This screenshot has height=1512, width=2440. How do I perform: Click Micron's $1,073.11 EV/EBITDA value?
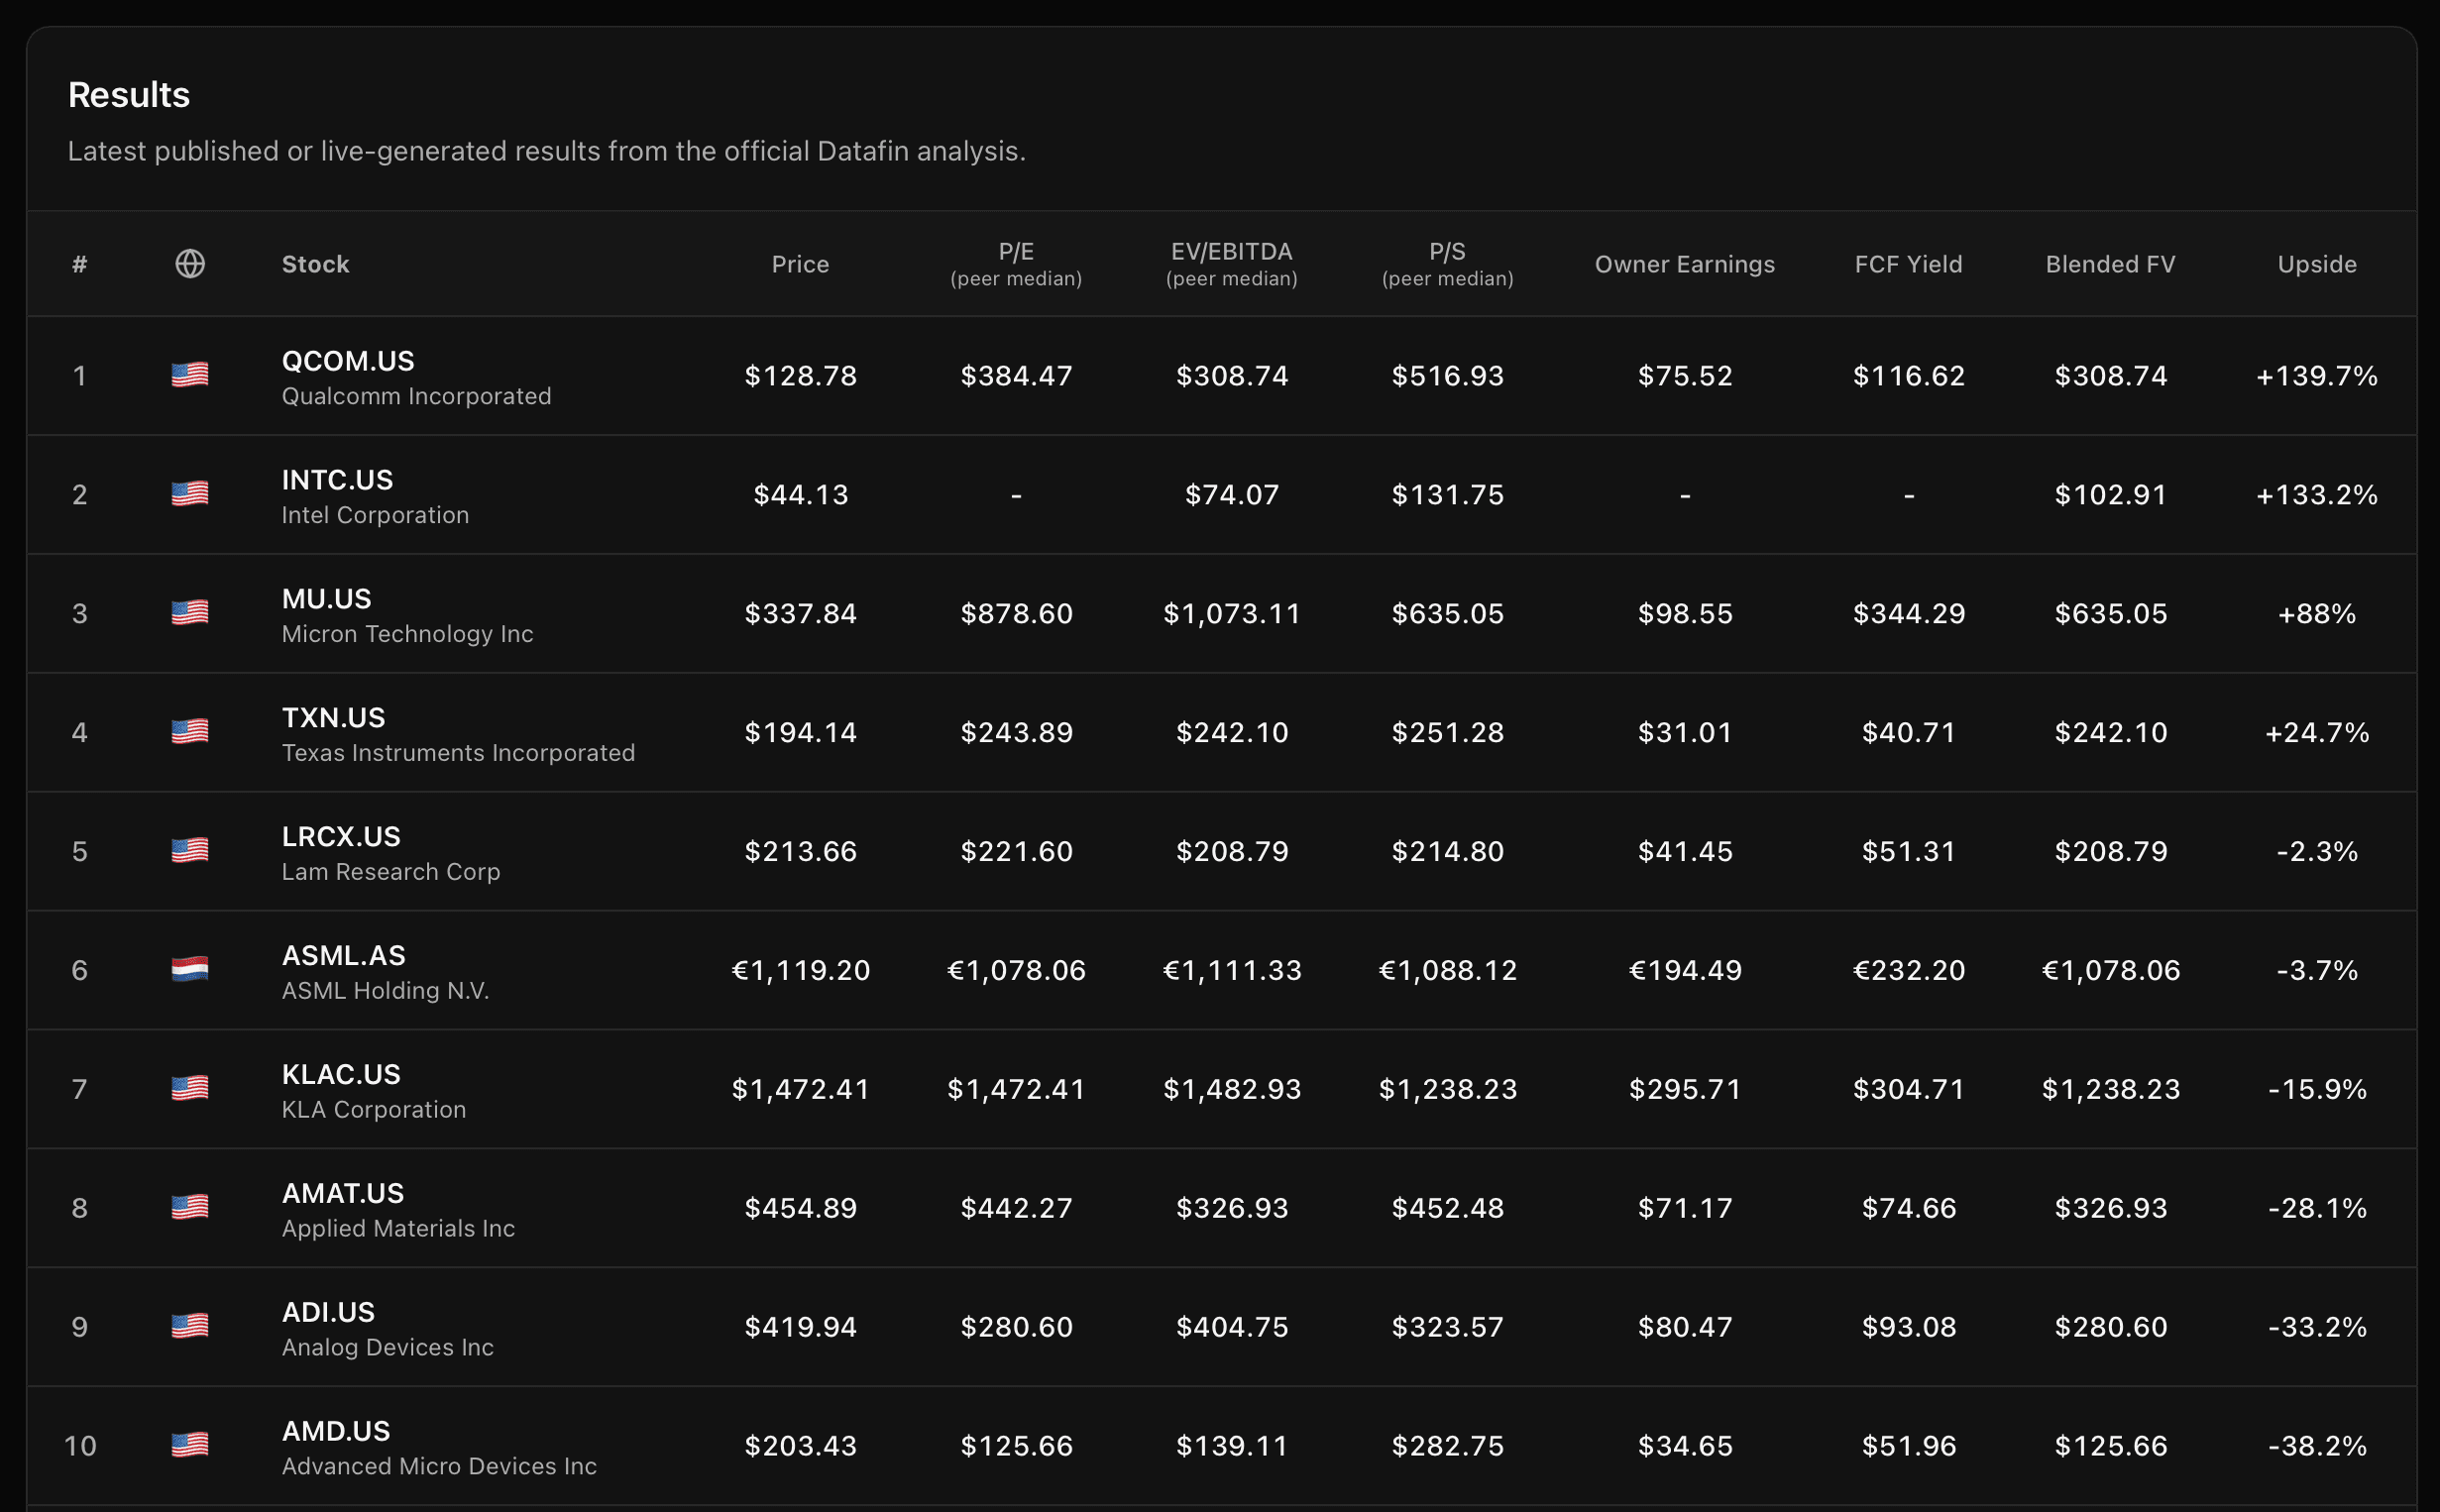coord(1232,614)
